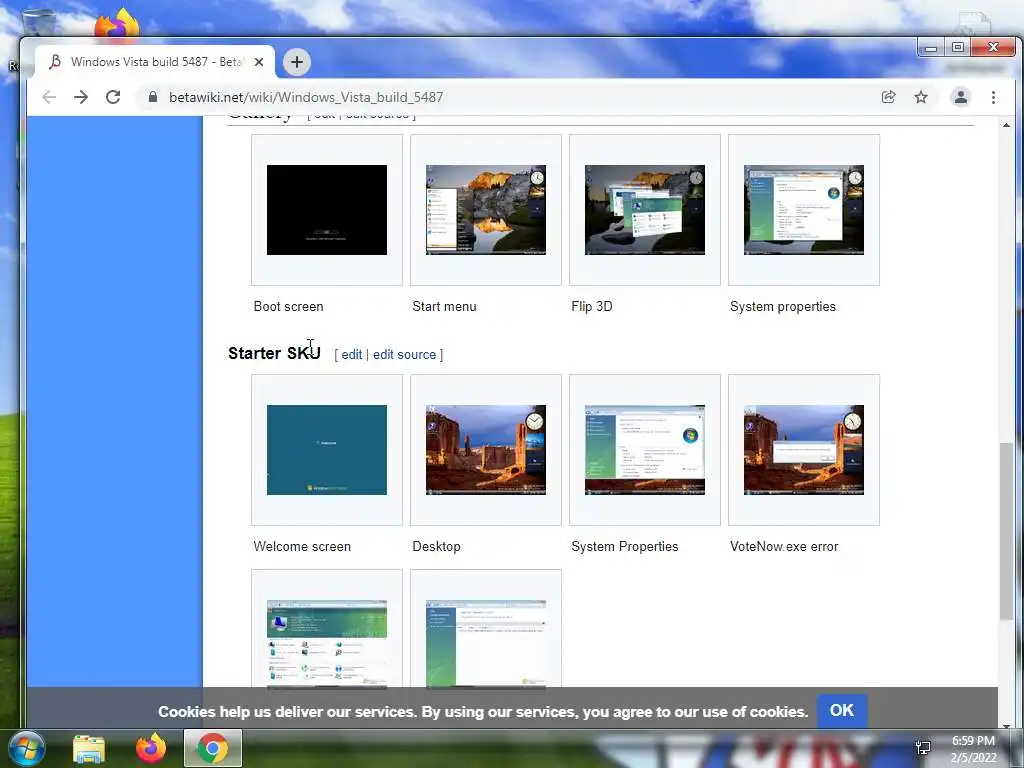Image resolution: width=1024 pixels, height=768 pixels.
Task: Click the Boot screen caption text
Action: (x=289, y=306)
